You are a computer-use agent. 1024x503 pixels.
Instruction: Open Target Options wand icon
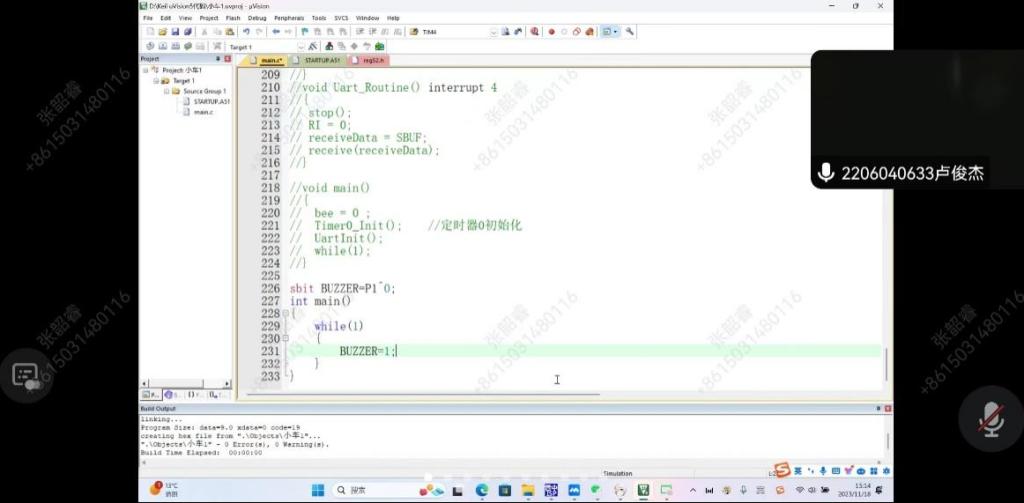(x=313, y=46)
